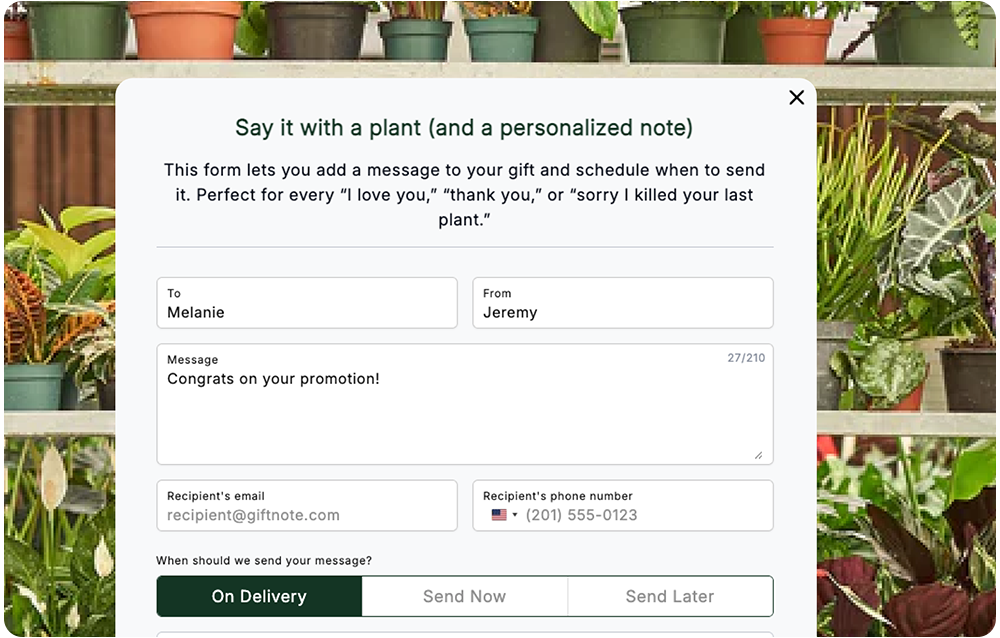This screenshot has width=1000, height=638.
Task: Focus the Recipient's email input
Action: (306, 515)
